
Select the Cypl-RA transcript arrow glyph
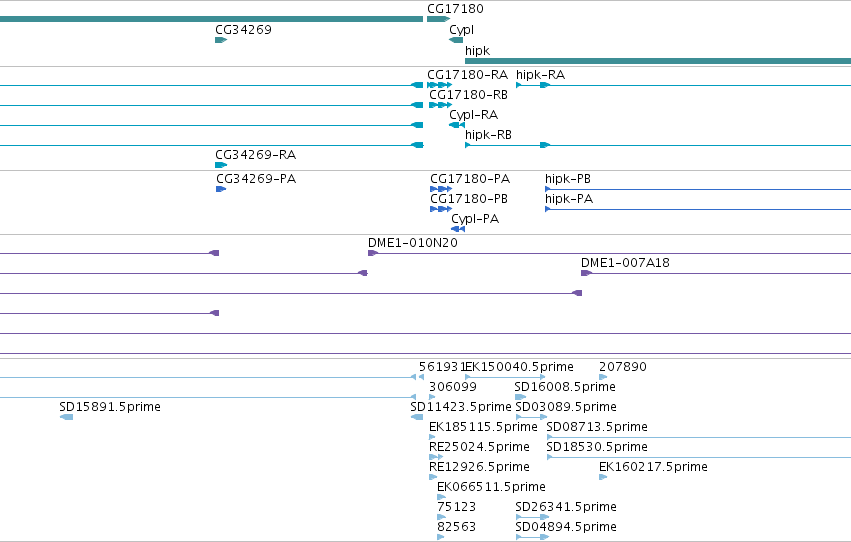point(457,125)
